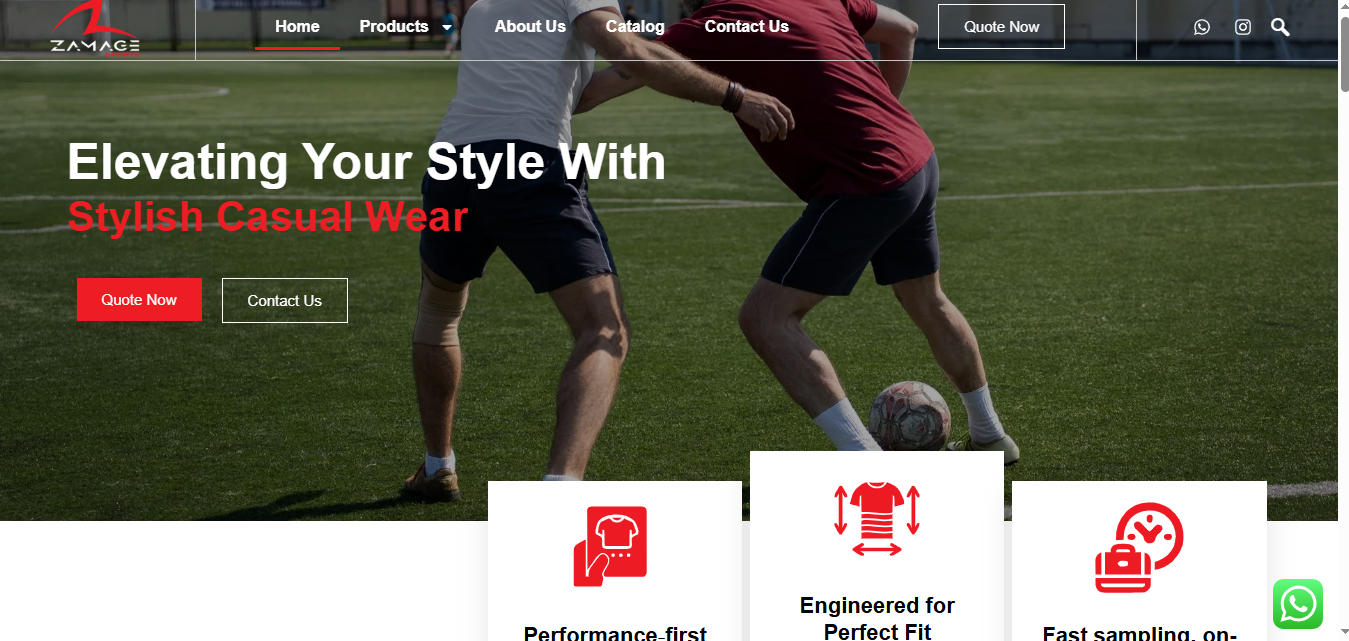1349x641 pixels.
Task: Click the floating green WhatsApp chat button
Action: [x=1298, y=604]
